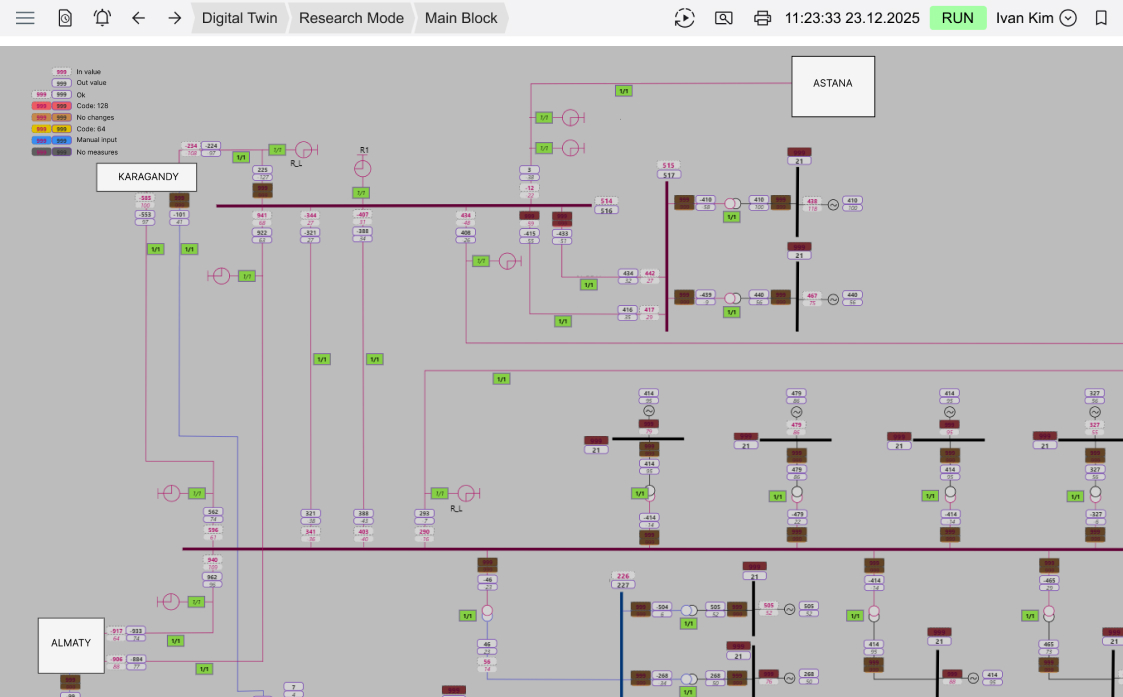Toggle the 1/1 breaker below R1 reactor
Image resolution: width=1123 pixels, height=697 pixels.
pyautogui.click(x=361, y=192)
